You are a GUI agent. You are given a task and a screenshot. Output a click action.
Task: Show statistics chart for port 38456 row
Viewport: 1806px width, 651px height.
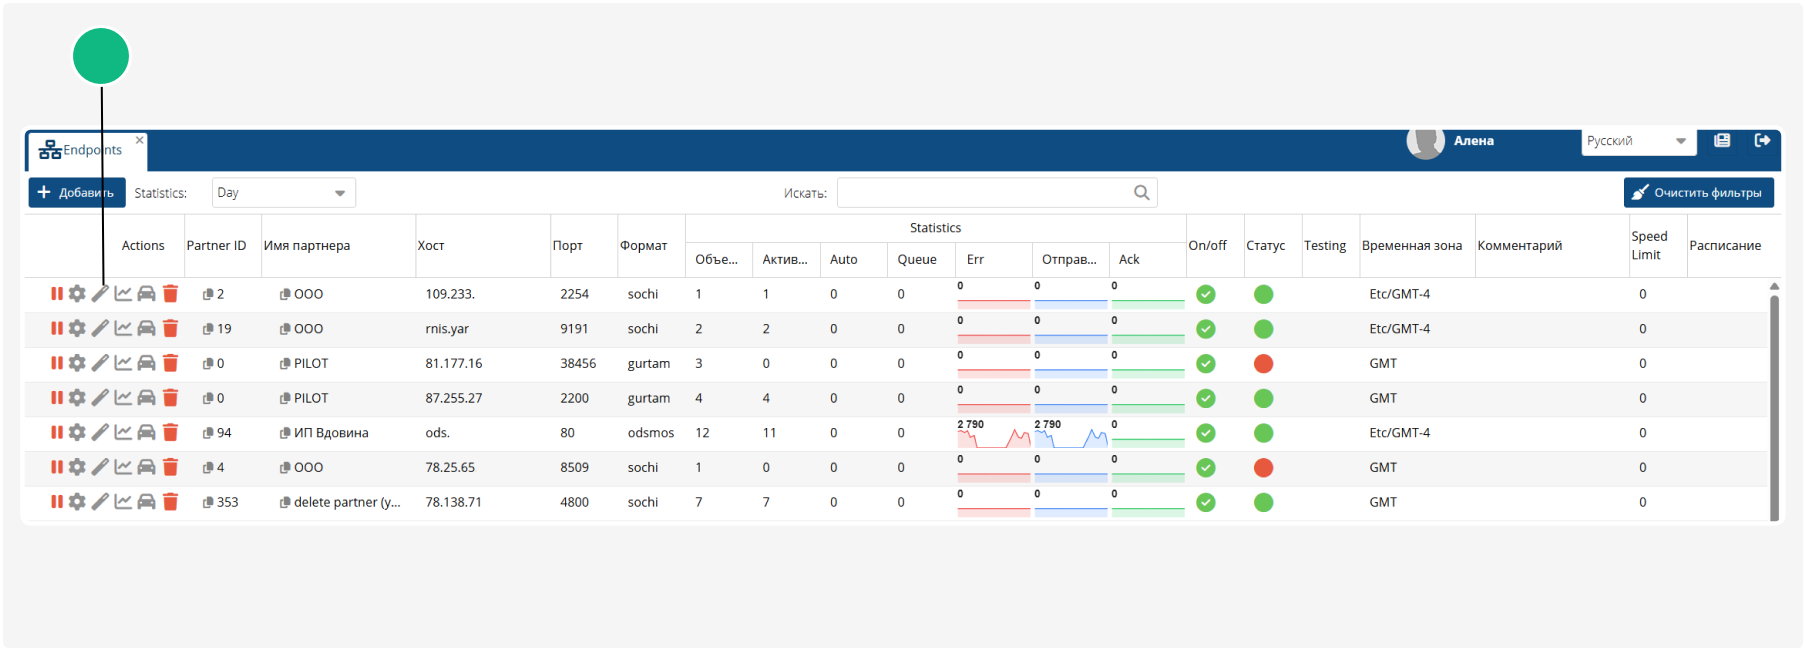point(123,363)
